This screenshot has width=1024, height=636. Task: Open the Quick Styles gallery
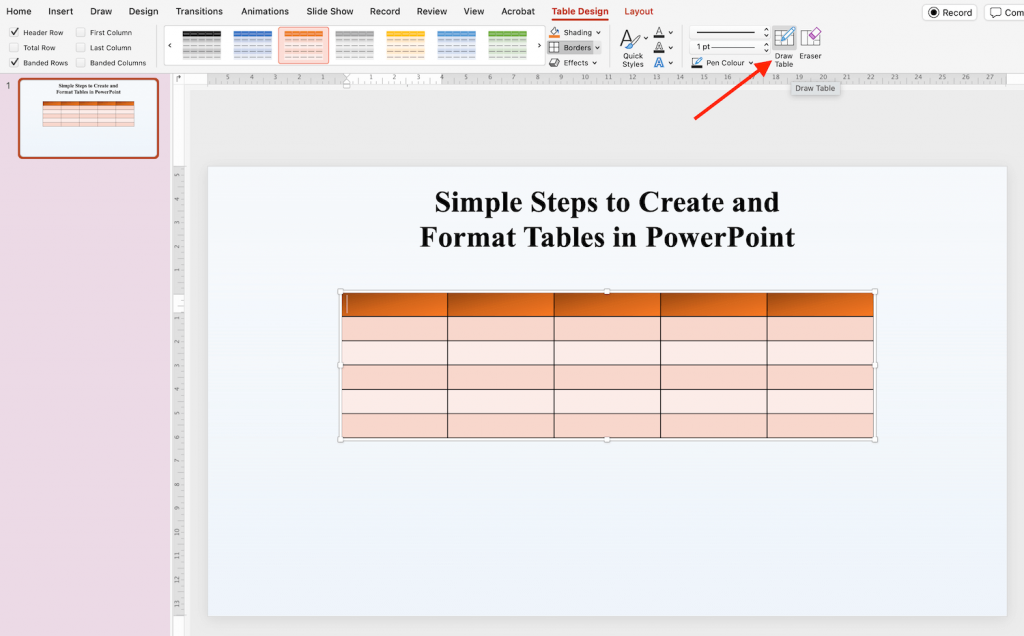tap(632, 48)
